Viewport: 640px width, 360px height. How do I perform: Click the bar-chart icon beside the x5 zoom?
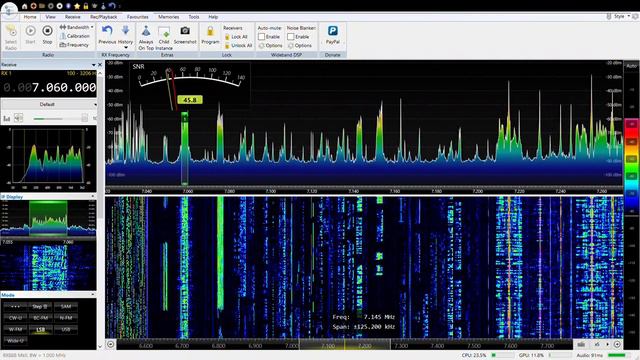tap(581, 344)
